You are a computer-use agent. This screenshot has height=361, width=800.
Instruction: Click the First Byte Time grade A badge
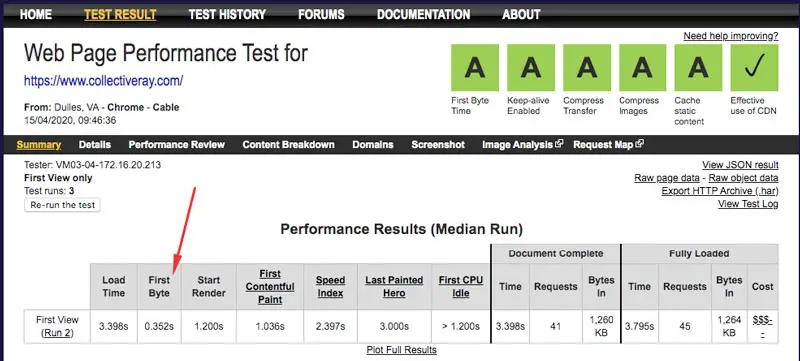(x=474, y=67)
